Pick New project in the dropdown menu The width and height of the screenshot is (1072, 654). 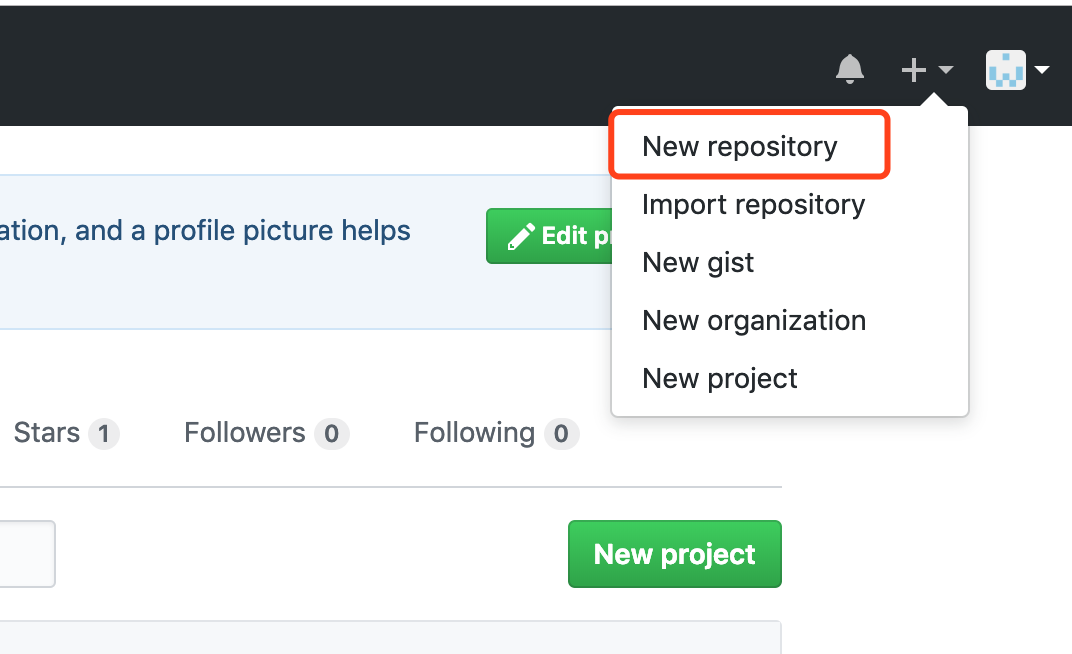pos(720,379)
